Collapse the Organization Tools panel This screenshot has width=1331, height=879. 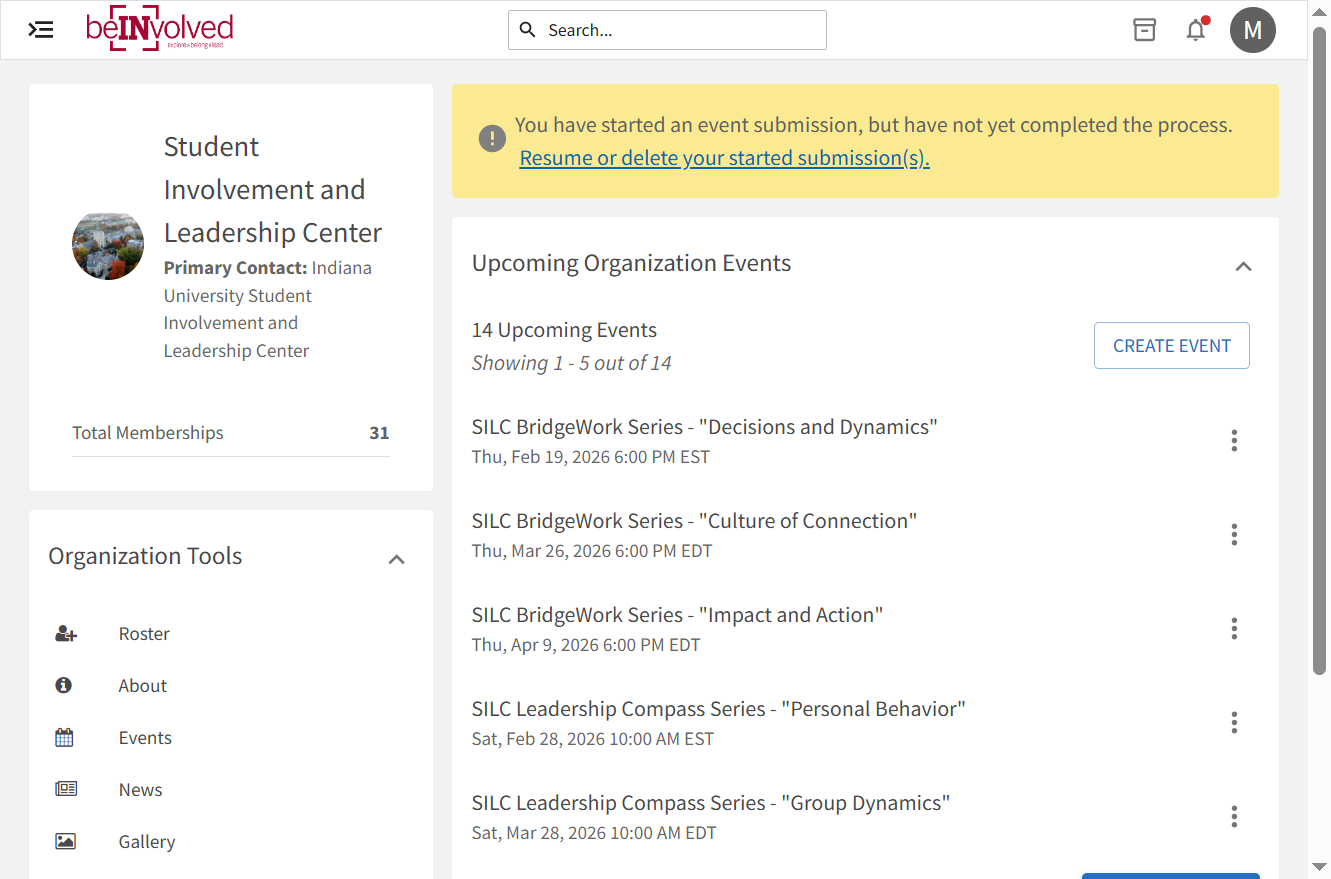pyautogui.click(x=397, y=559)
